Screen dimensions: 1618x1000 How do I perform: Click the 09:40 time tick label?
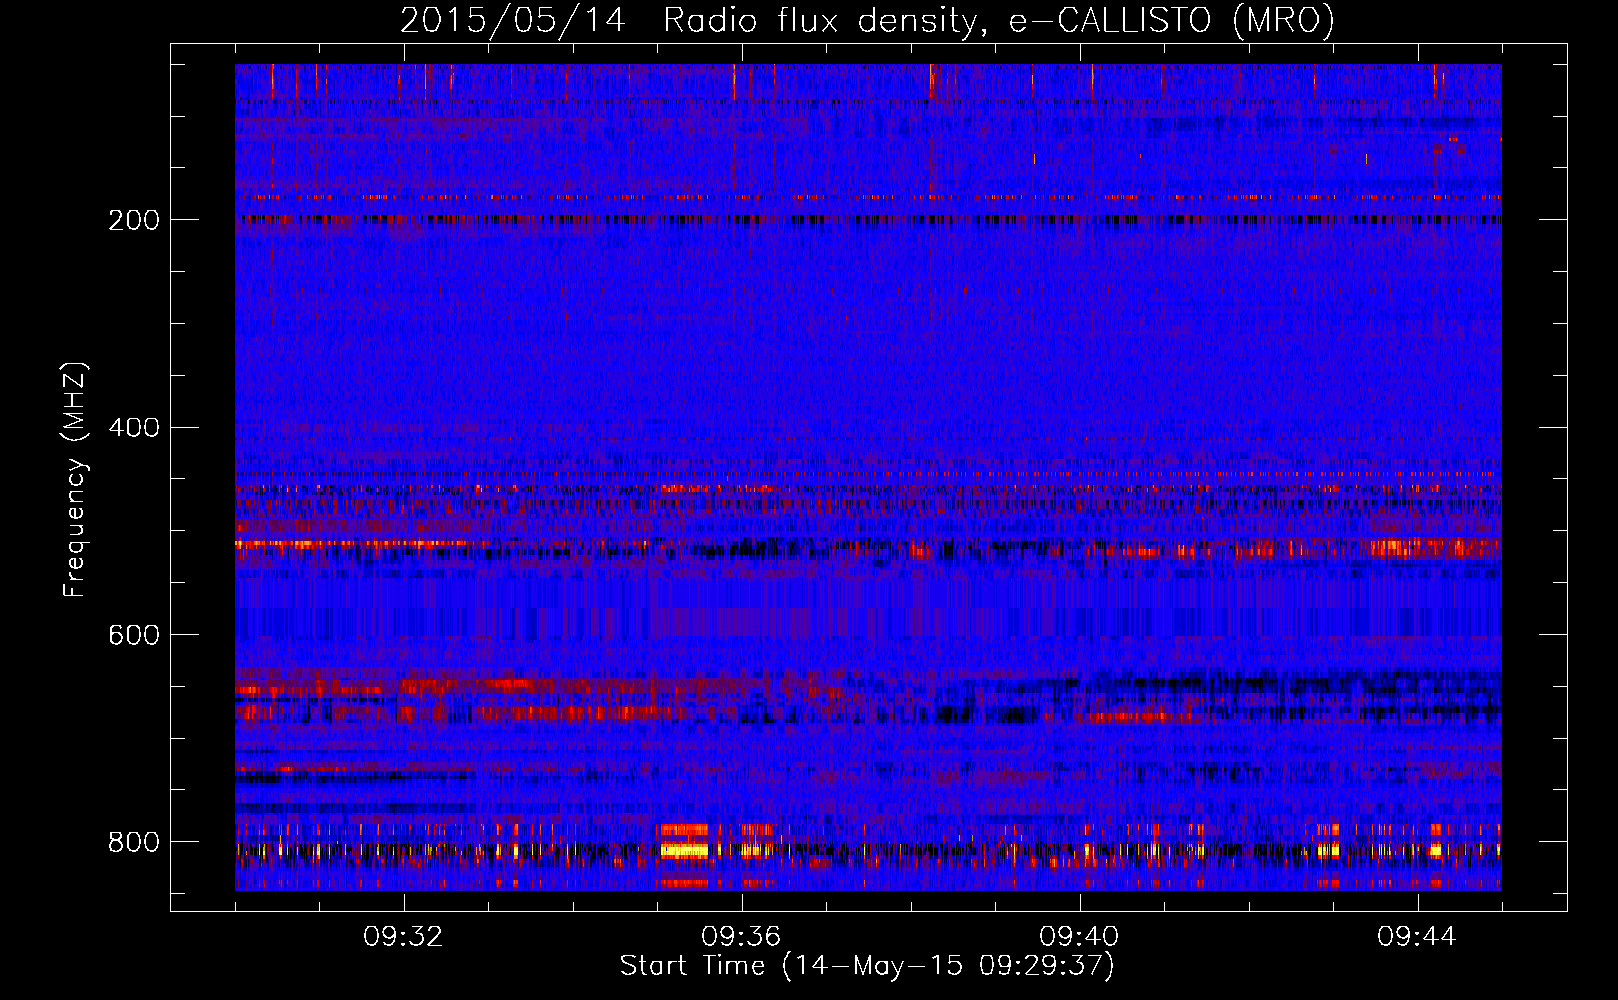click(x=1079, y=936)
